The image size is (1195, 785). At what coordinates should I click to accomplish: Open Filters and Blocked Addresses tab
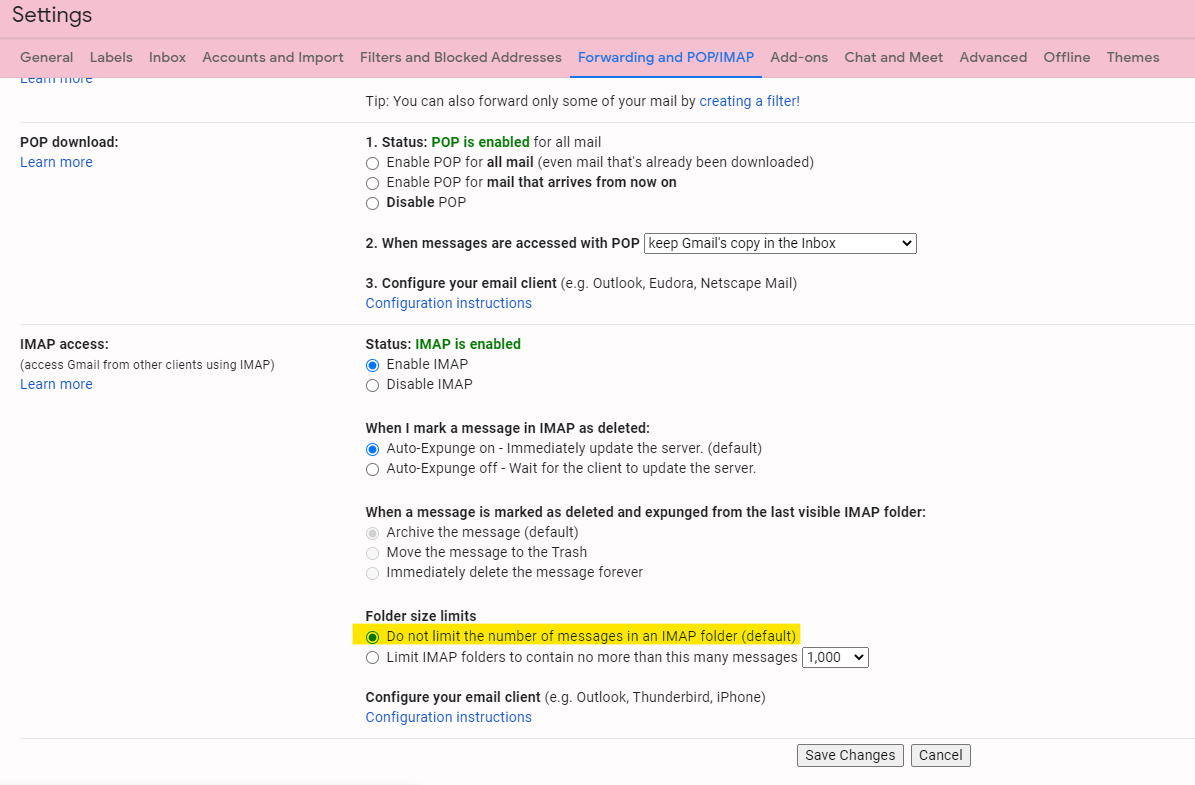pyautogui.click(x=461, y=57)
